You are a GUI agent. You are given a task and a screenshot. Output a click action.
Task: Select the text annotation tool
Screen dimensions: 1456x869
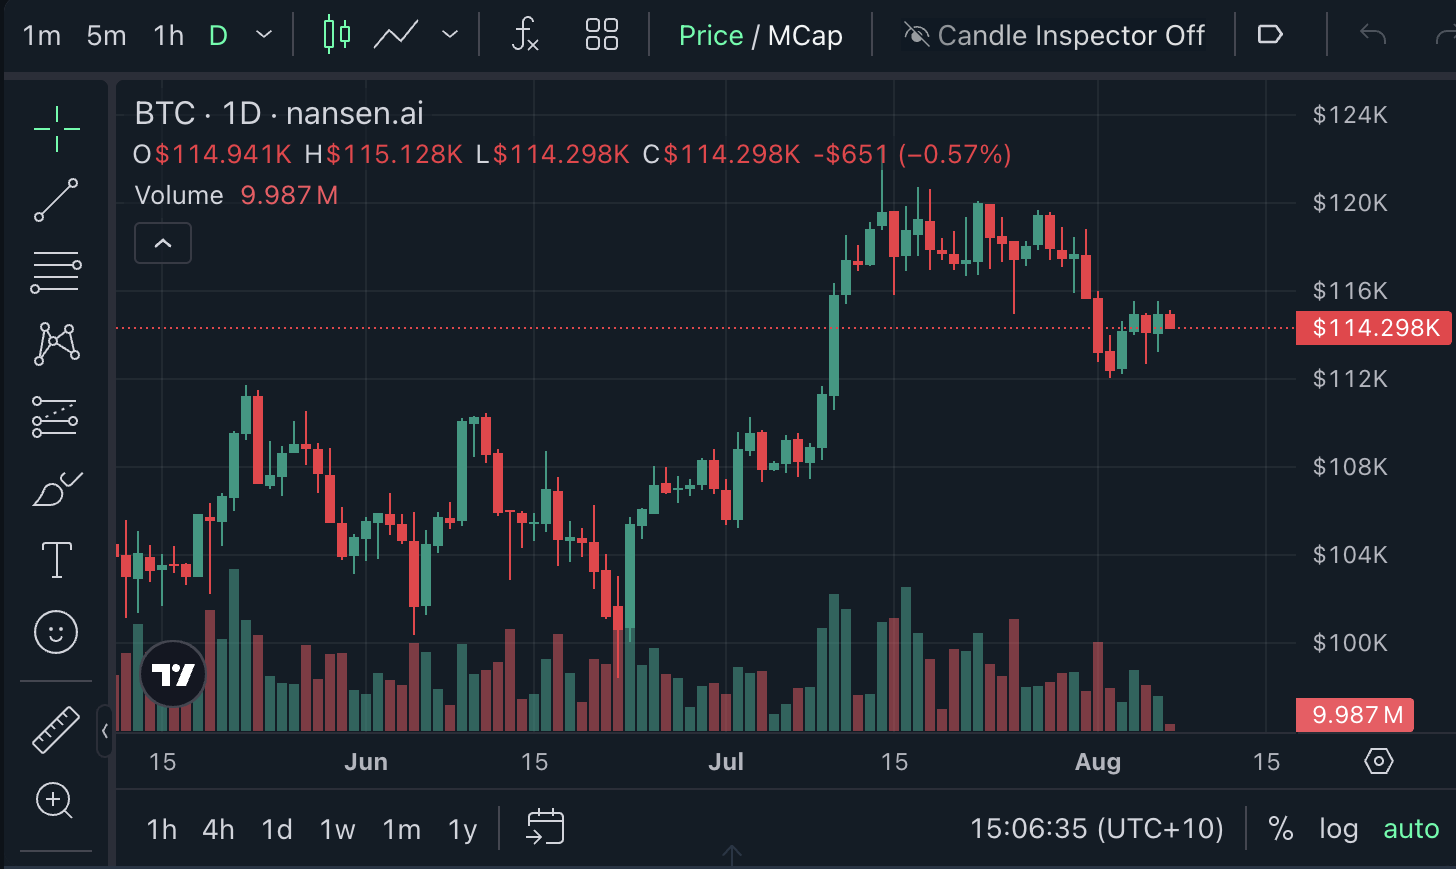coord(56,560)
